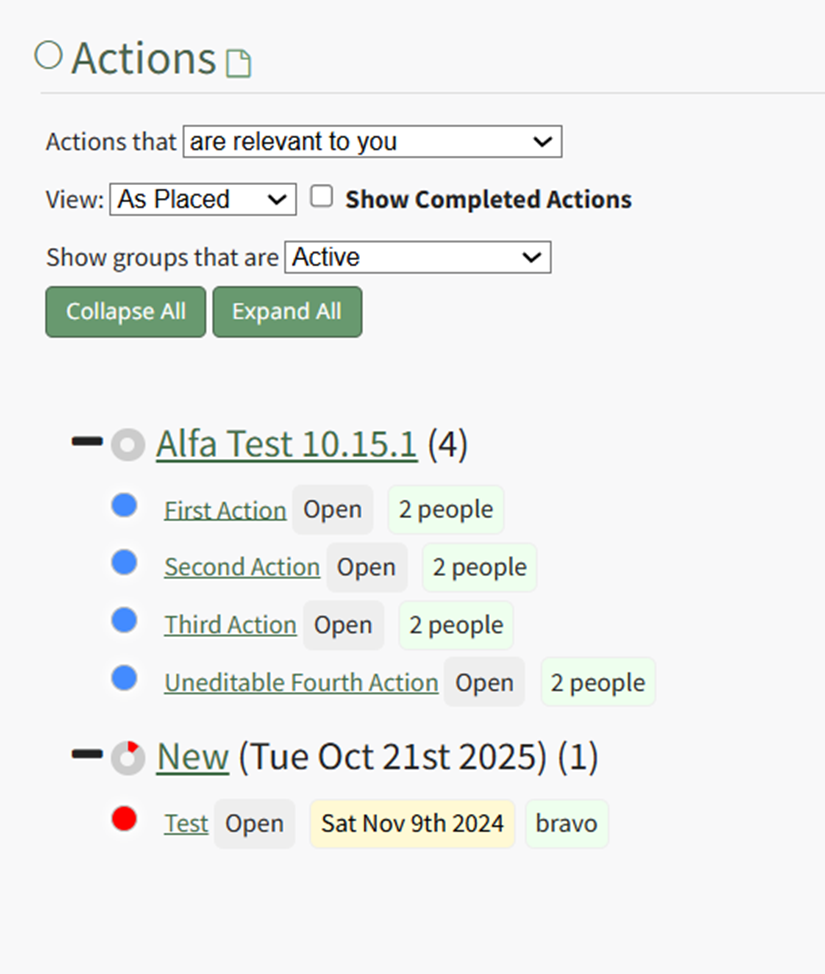
Task: Click the gray ring icon beside Alfa Test
Action: pyautogui.click(x=127, y=445)
